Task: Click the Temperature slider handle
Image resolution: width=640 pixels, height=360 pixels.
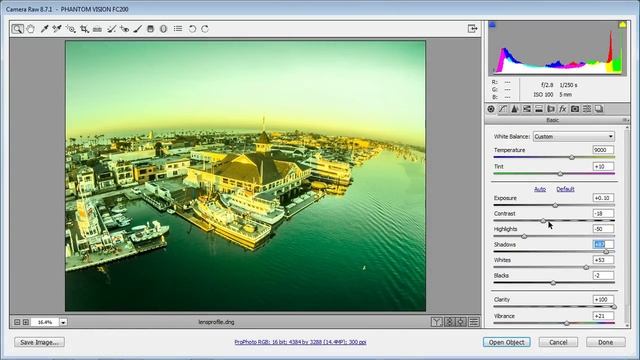Action: pyautogui.click(x=572, y=157)
